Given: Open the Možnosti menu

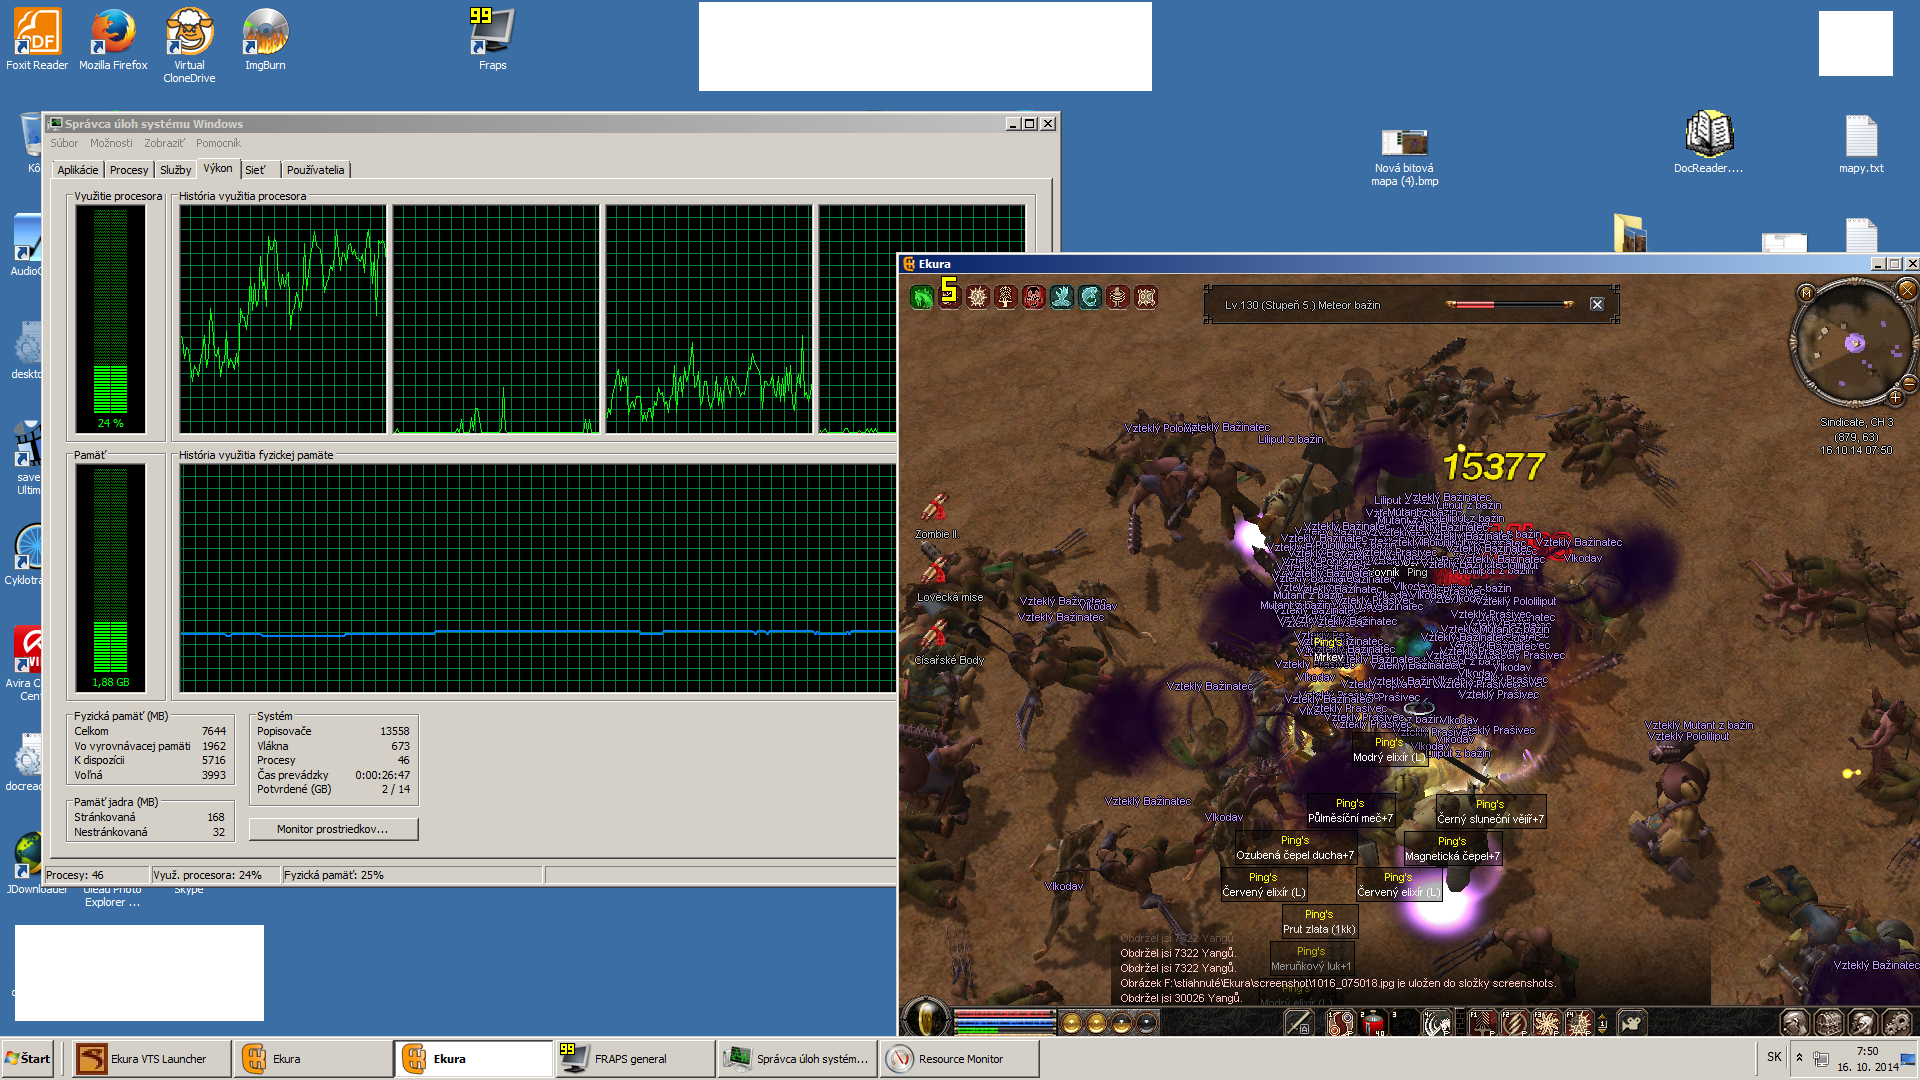Looking at the screenshot, I should coord(111,143).
